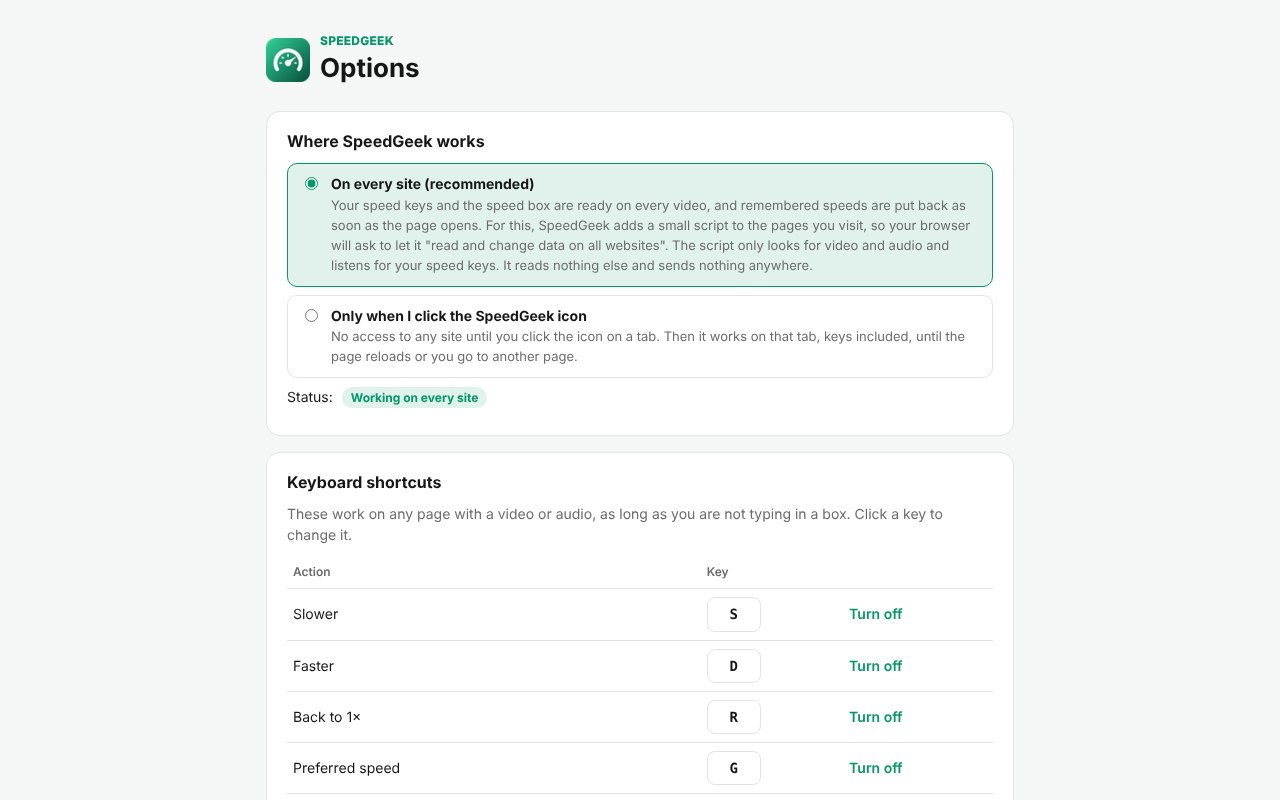Turn off the Preferred speed shortcut

pos(876,768)
